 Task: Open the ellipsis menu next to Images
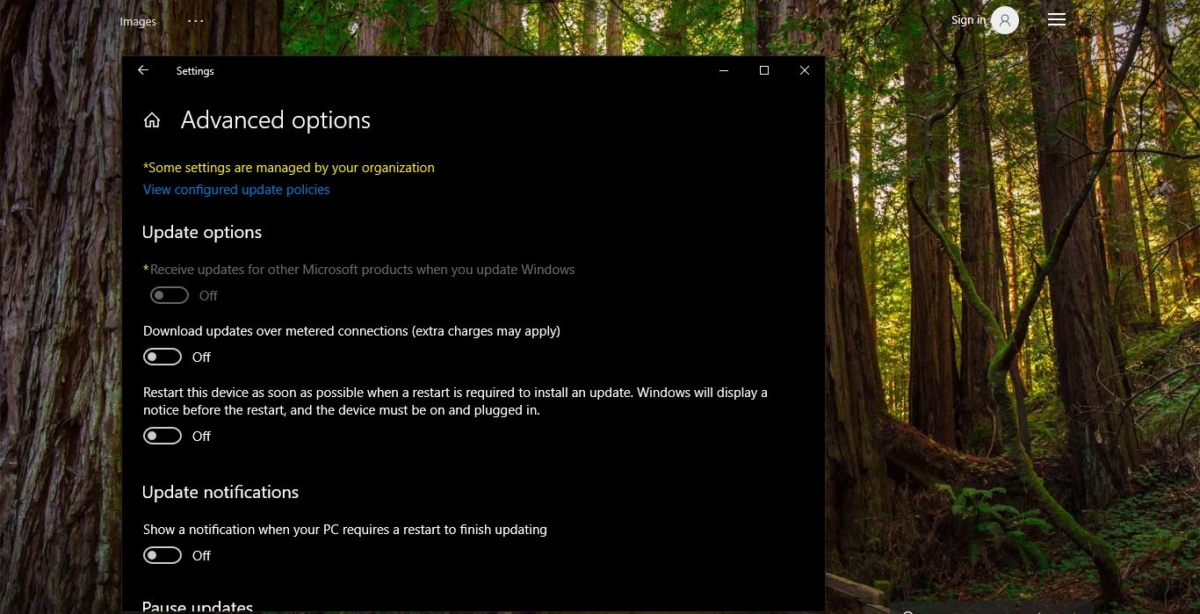point(195,20)
